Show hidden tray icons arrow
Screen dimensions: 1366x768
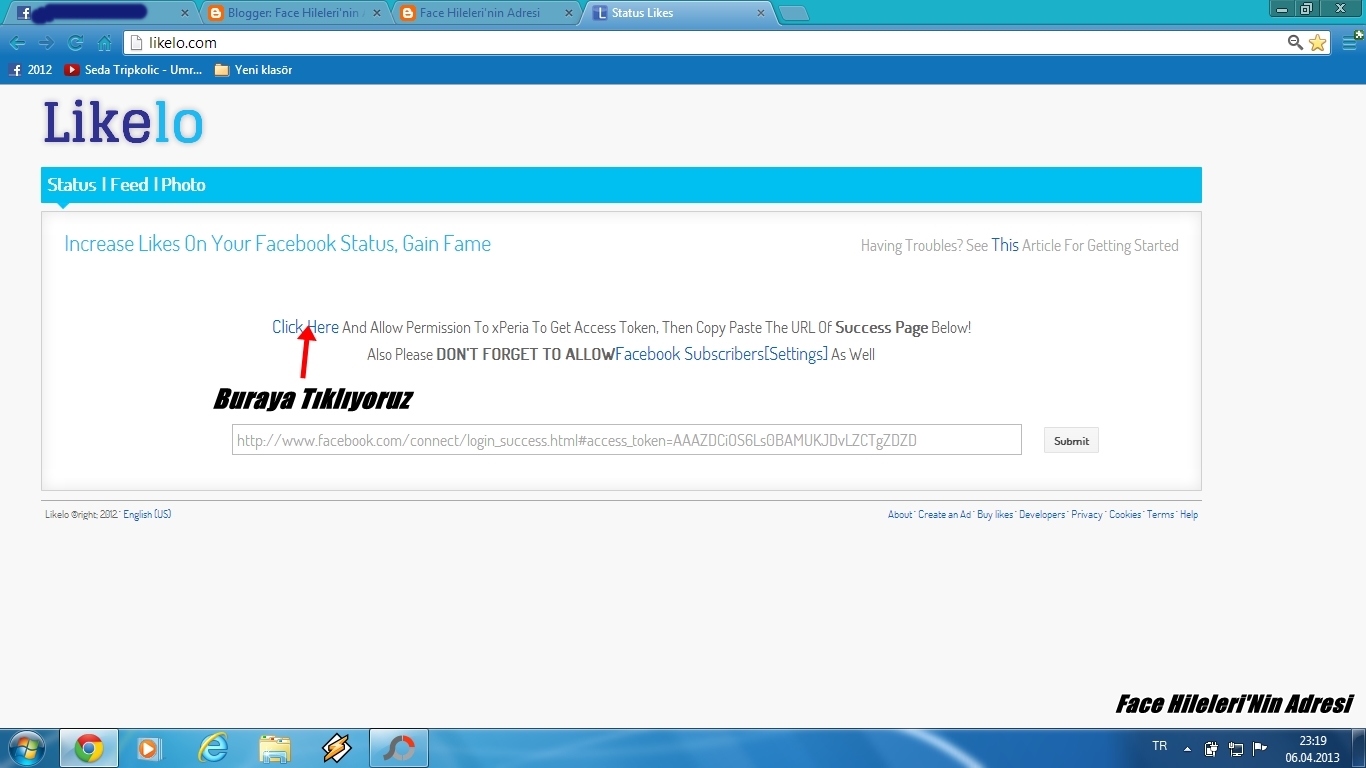[1187, 748]
